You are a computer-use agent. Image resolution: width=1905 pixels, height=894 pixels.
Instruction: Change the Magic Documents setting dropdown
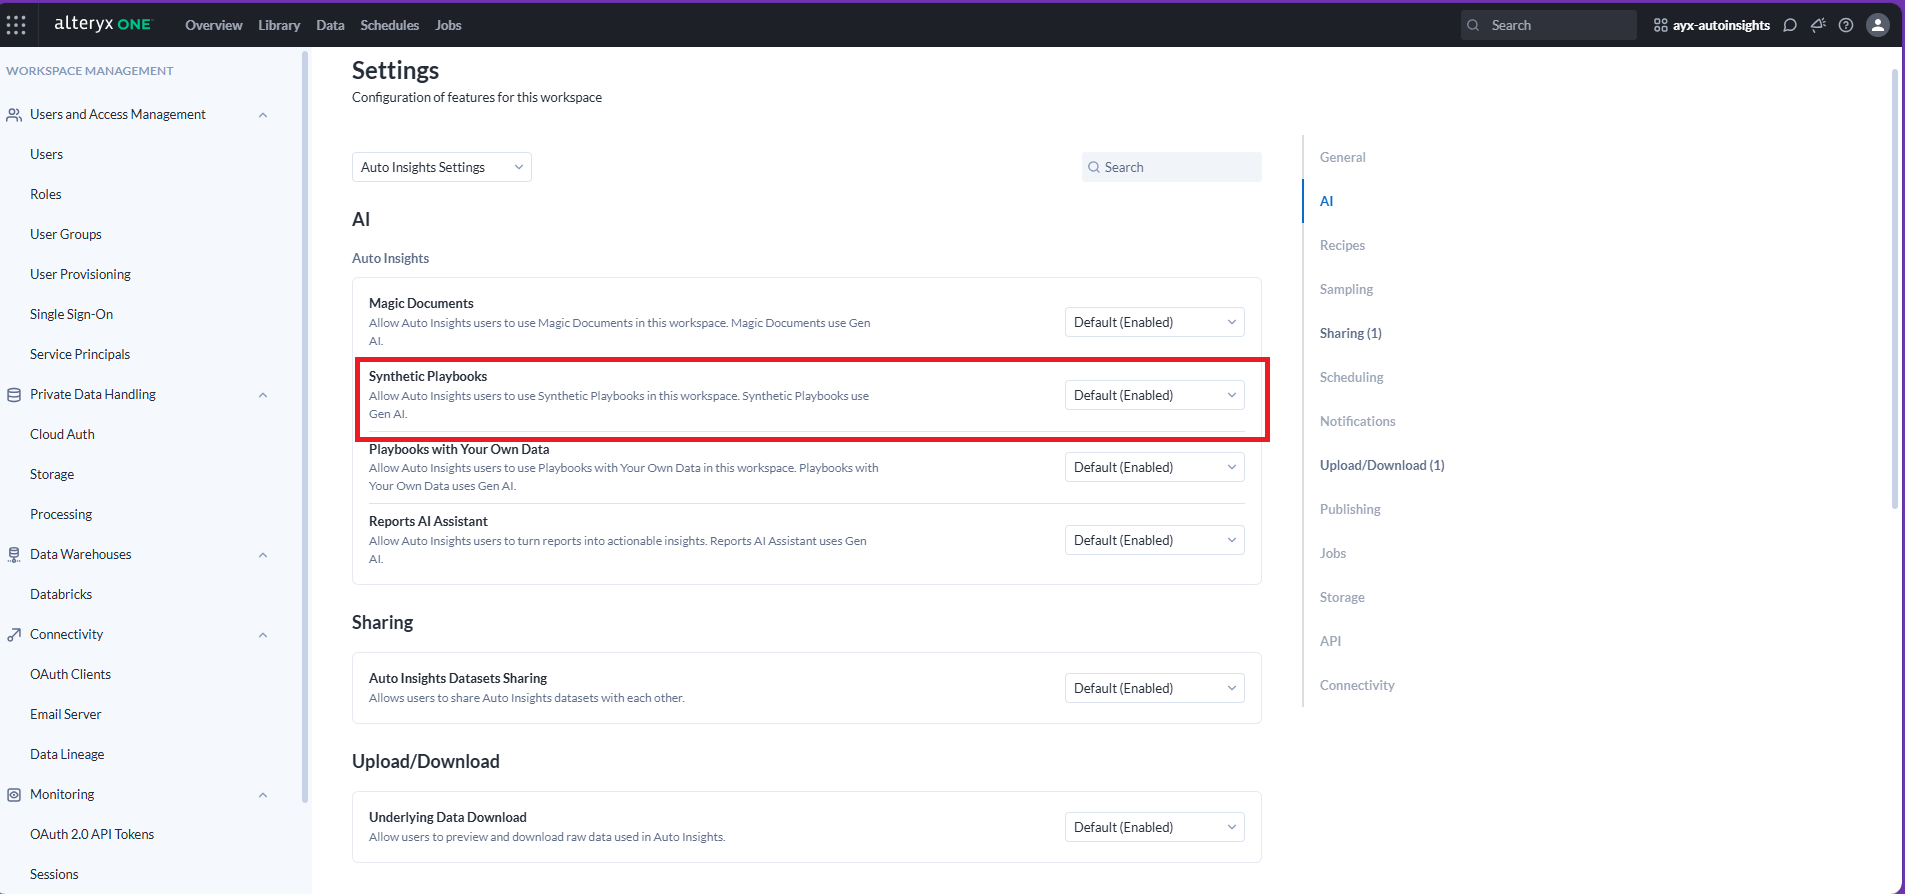(1154, 322)
